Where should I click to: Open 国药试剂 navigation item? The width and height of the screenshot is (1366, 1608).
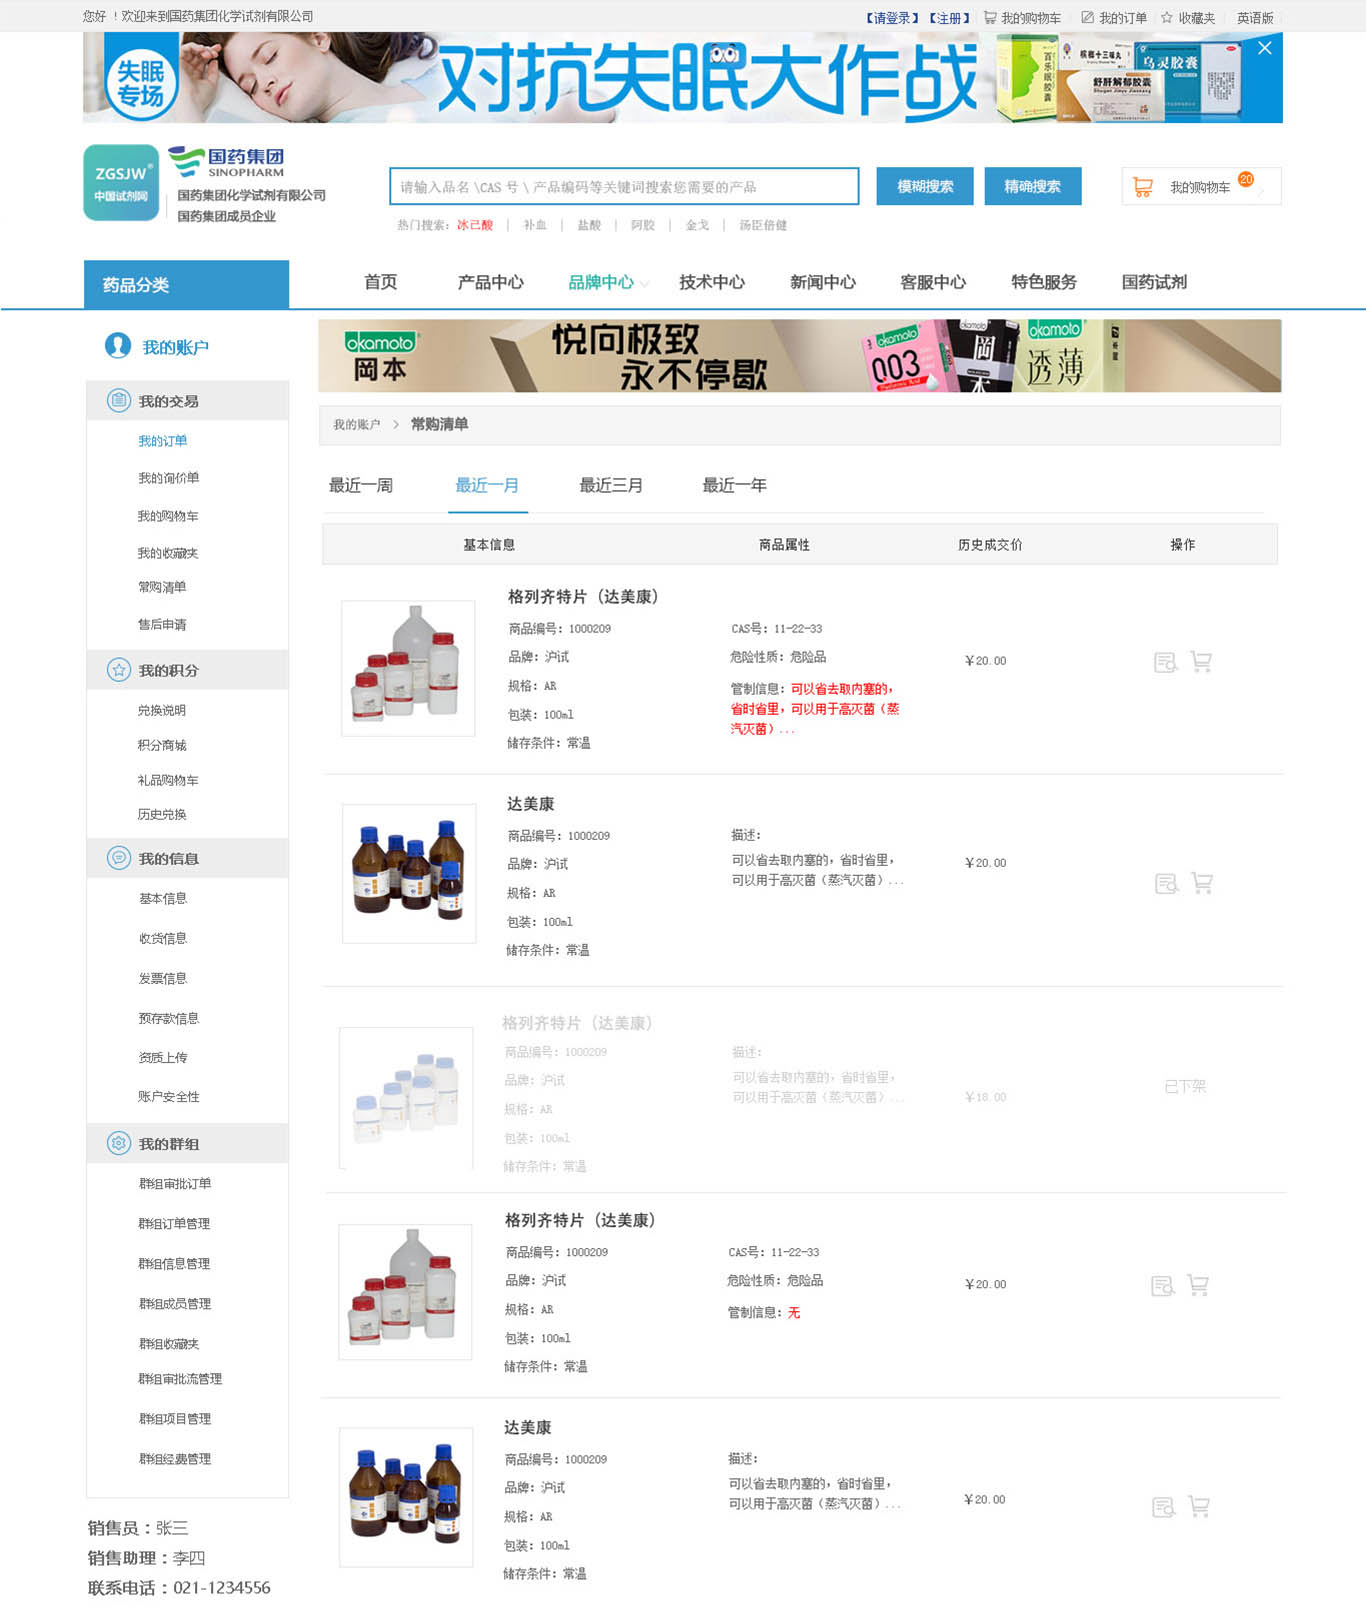(1154, 282)
